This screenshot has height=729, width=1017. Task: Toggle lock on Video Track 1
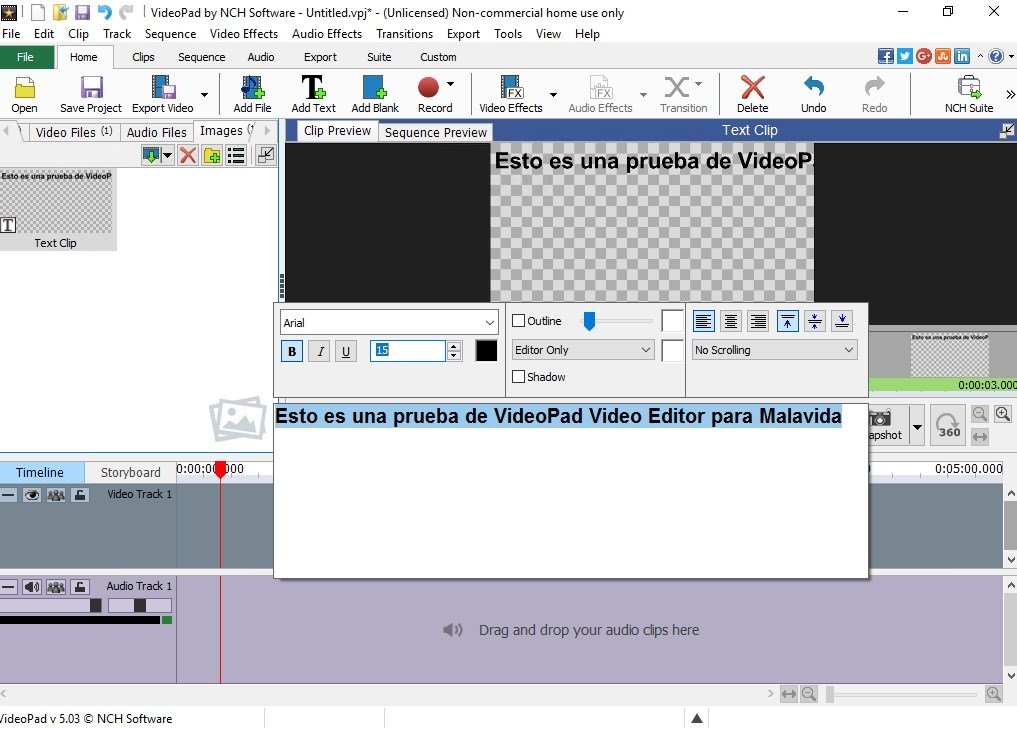[x=79, y=495]
